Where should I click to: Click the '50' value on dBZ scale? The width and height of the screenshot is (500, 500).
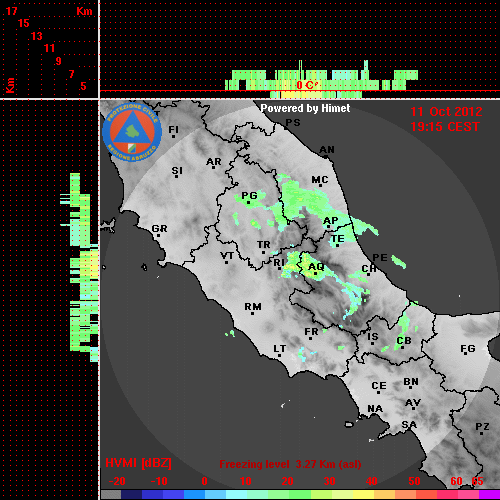coord(414,481)
